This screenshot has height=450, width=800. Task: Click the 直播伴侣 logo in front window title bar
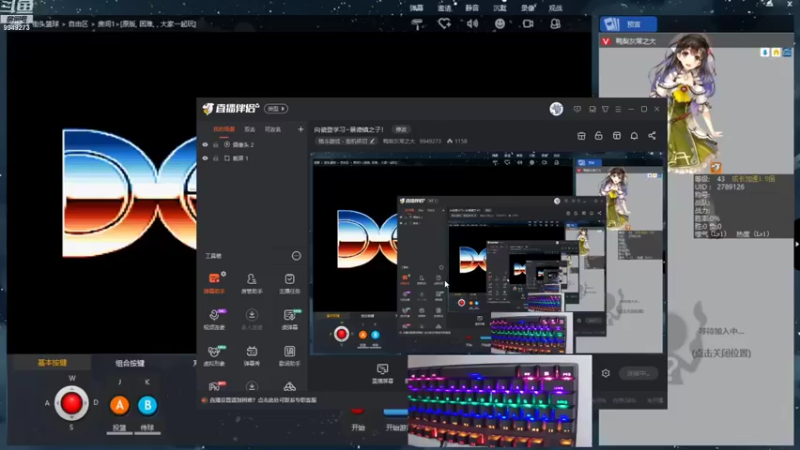click(231, 108)
